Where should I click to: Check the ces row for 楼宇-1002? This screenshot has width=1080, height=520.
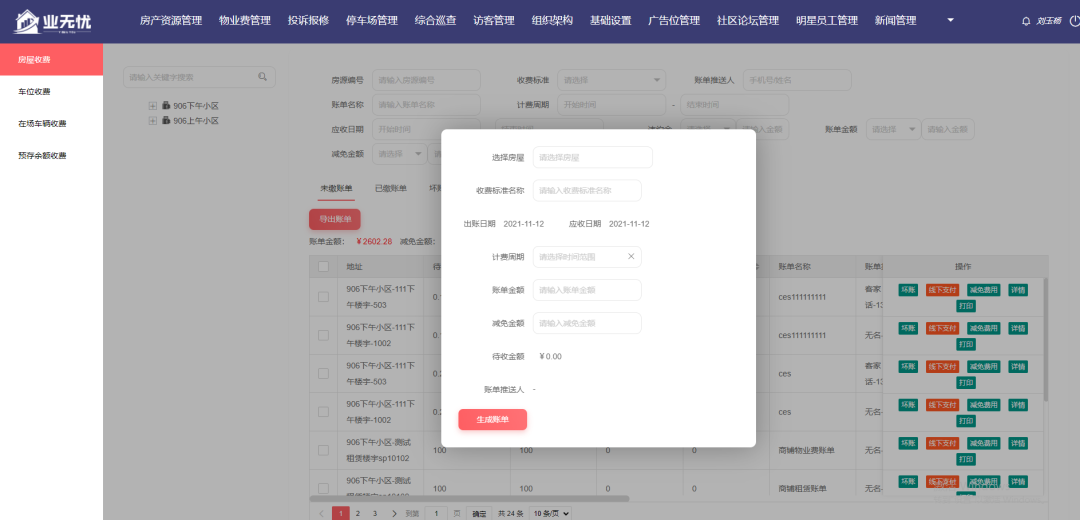click(323, 412)
